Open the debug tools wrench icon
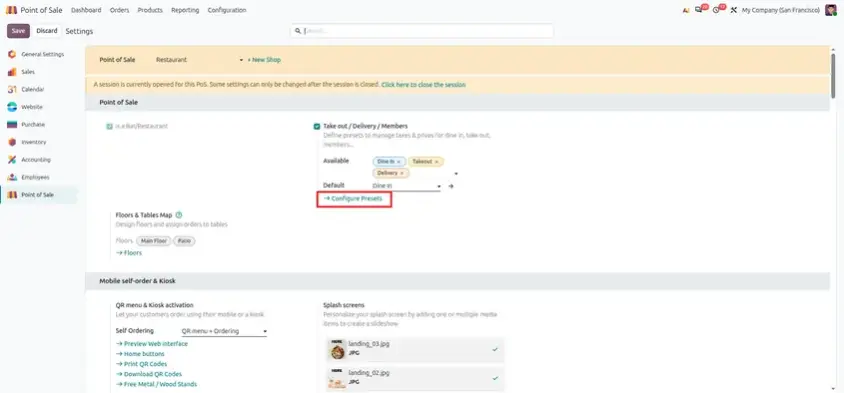Image resolution: width=844 pixels, height=393 pixels. tap(733, 10)
